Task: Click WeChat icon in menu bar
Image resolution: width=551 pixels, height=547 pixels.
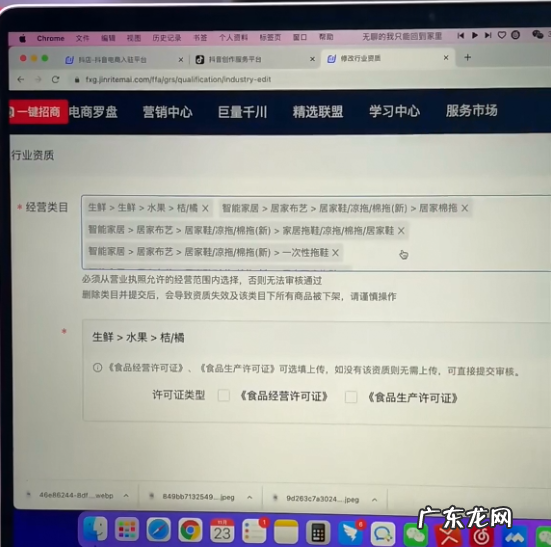Action: (x=538, y=34)
